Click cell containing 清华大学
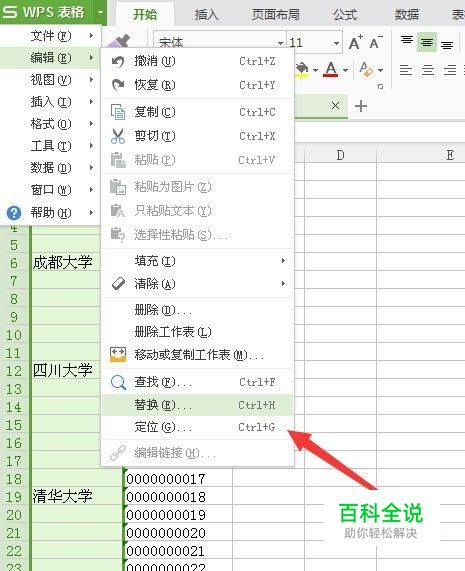Viewport: 465px width, 571px height. [x=76, y=496]
